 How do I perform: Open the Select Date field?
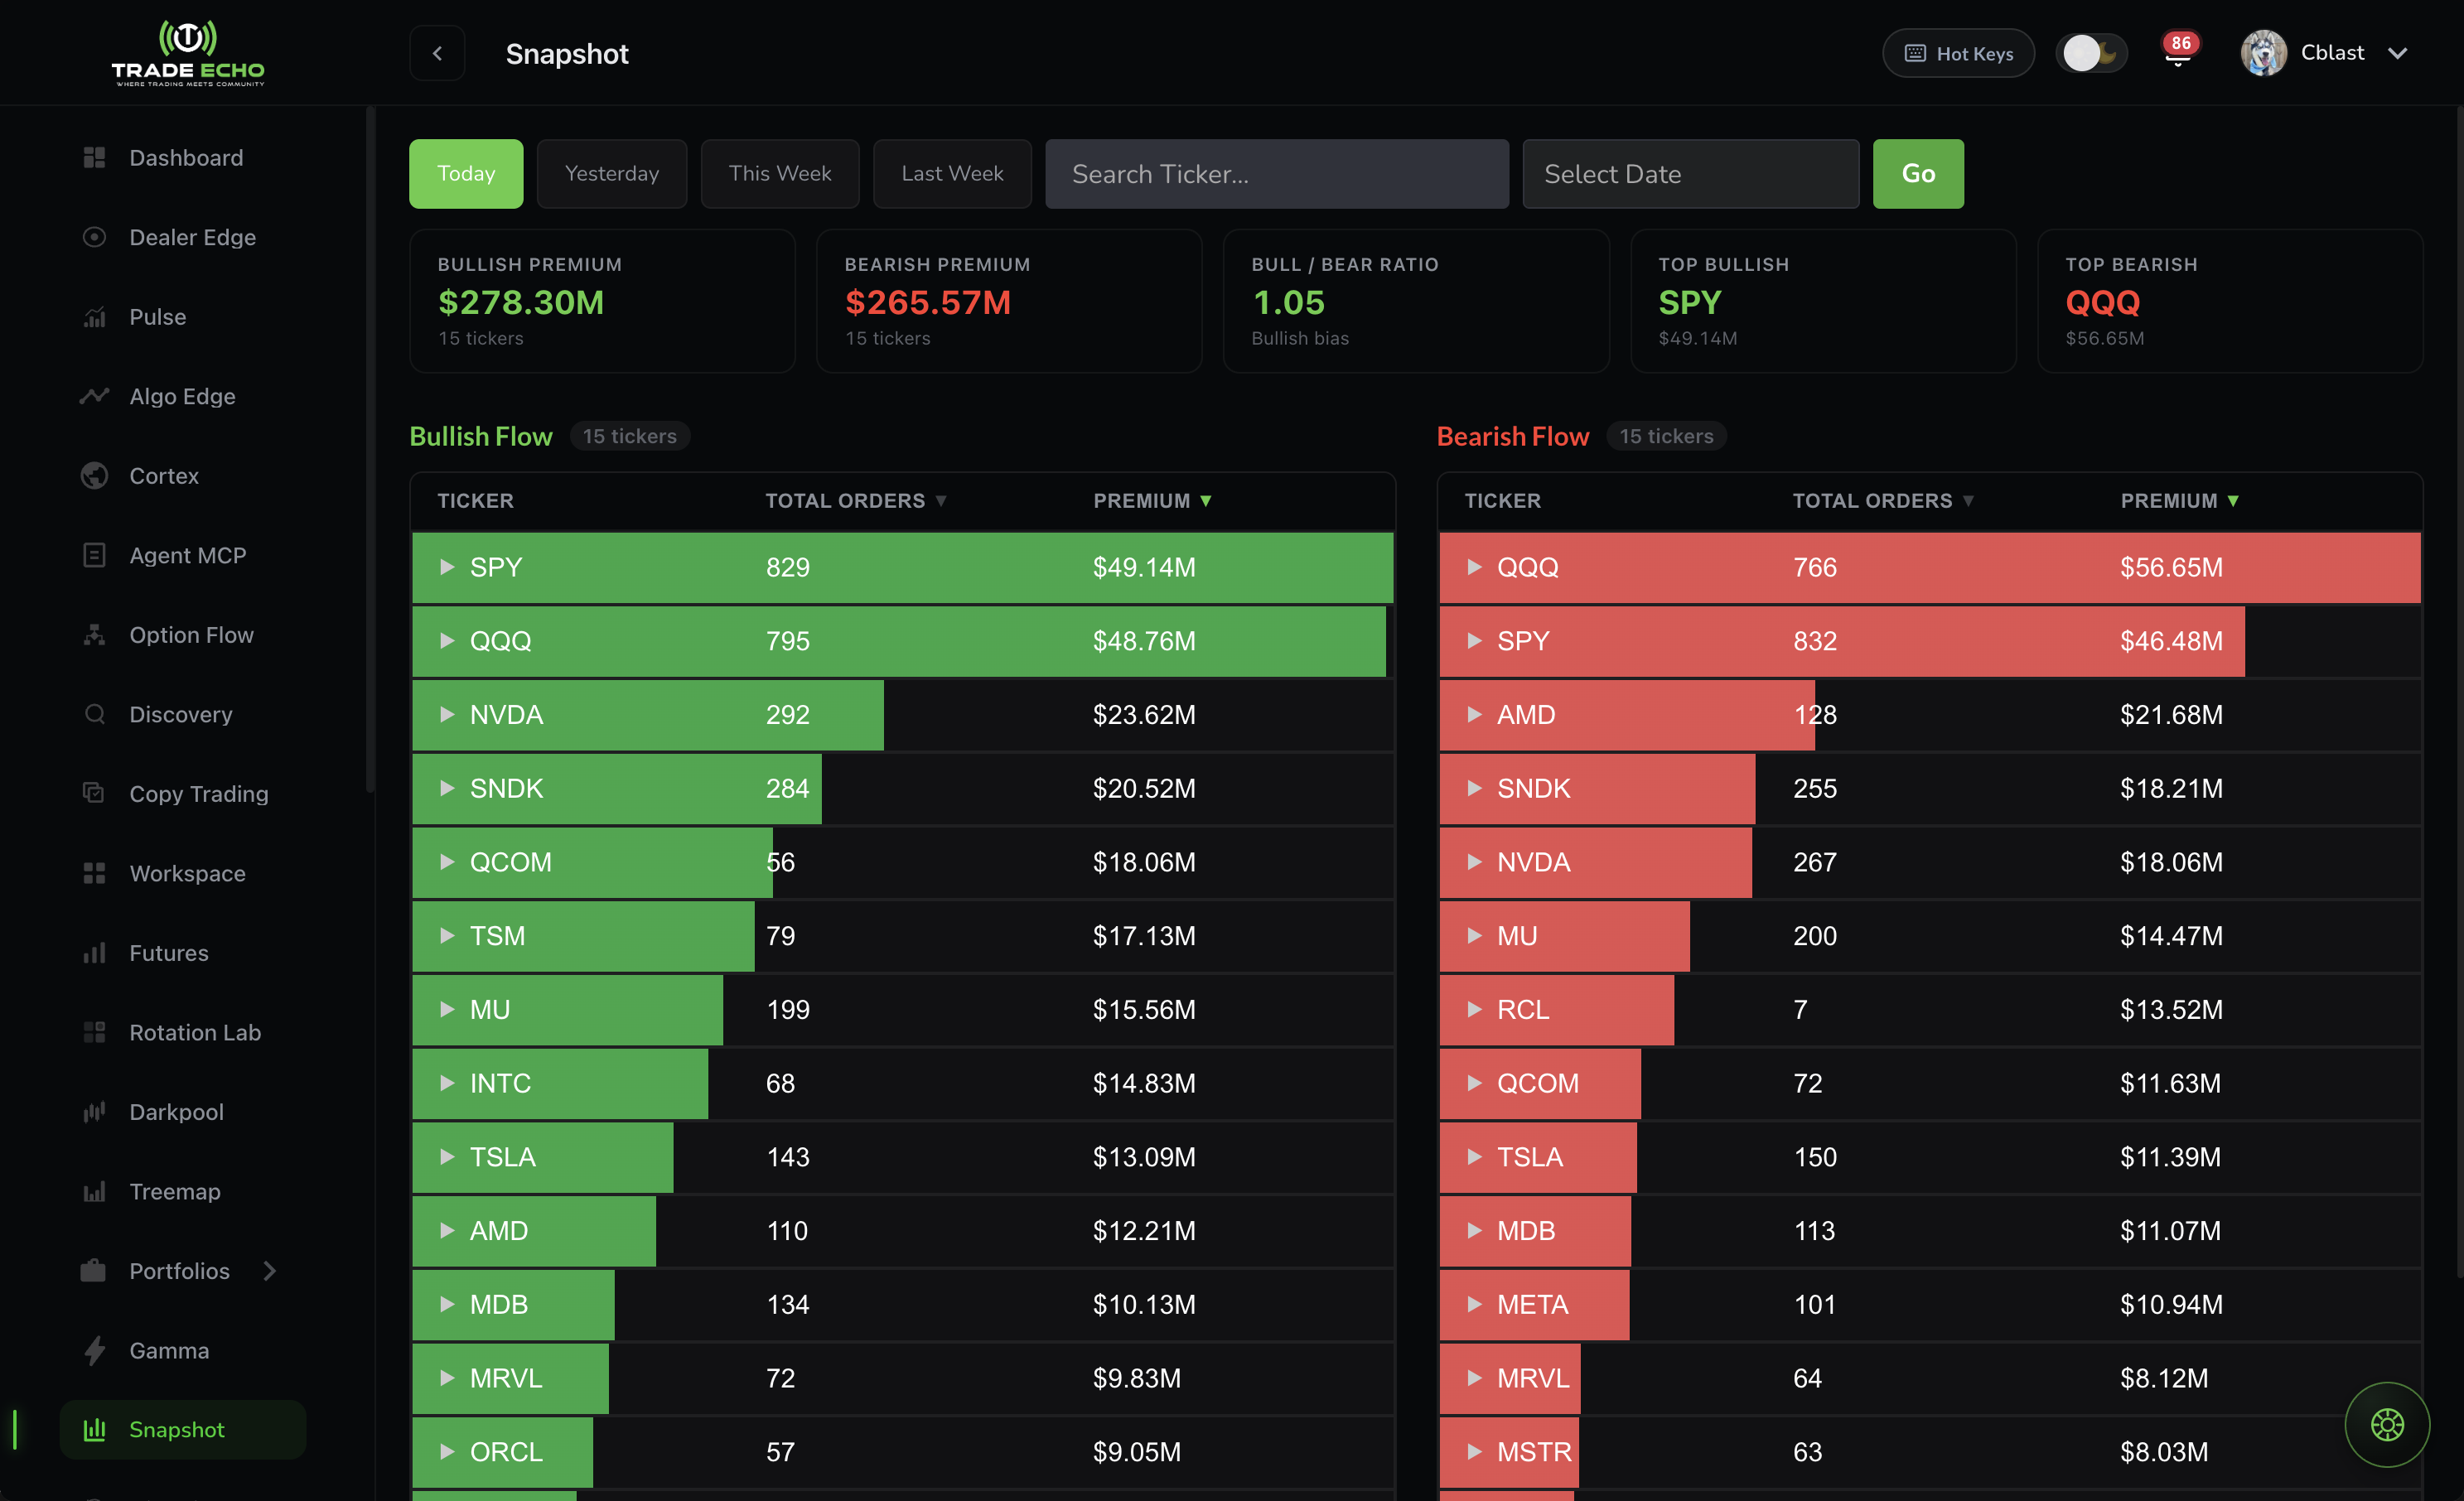tap(1691, 174)
